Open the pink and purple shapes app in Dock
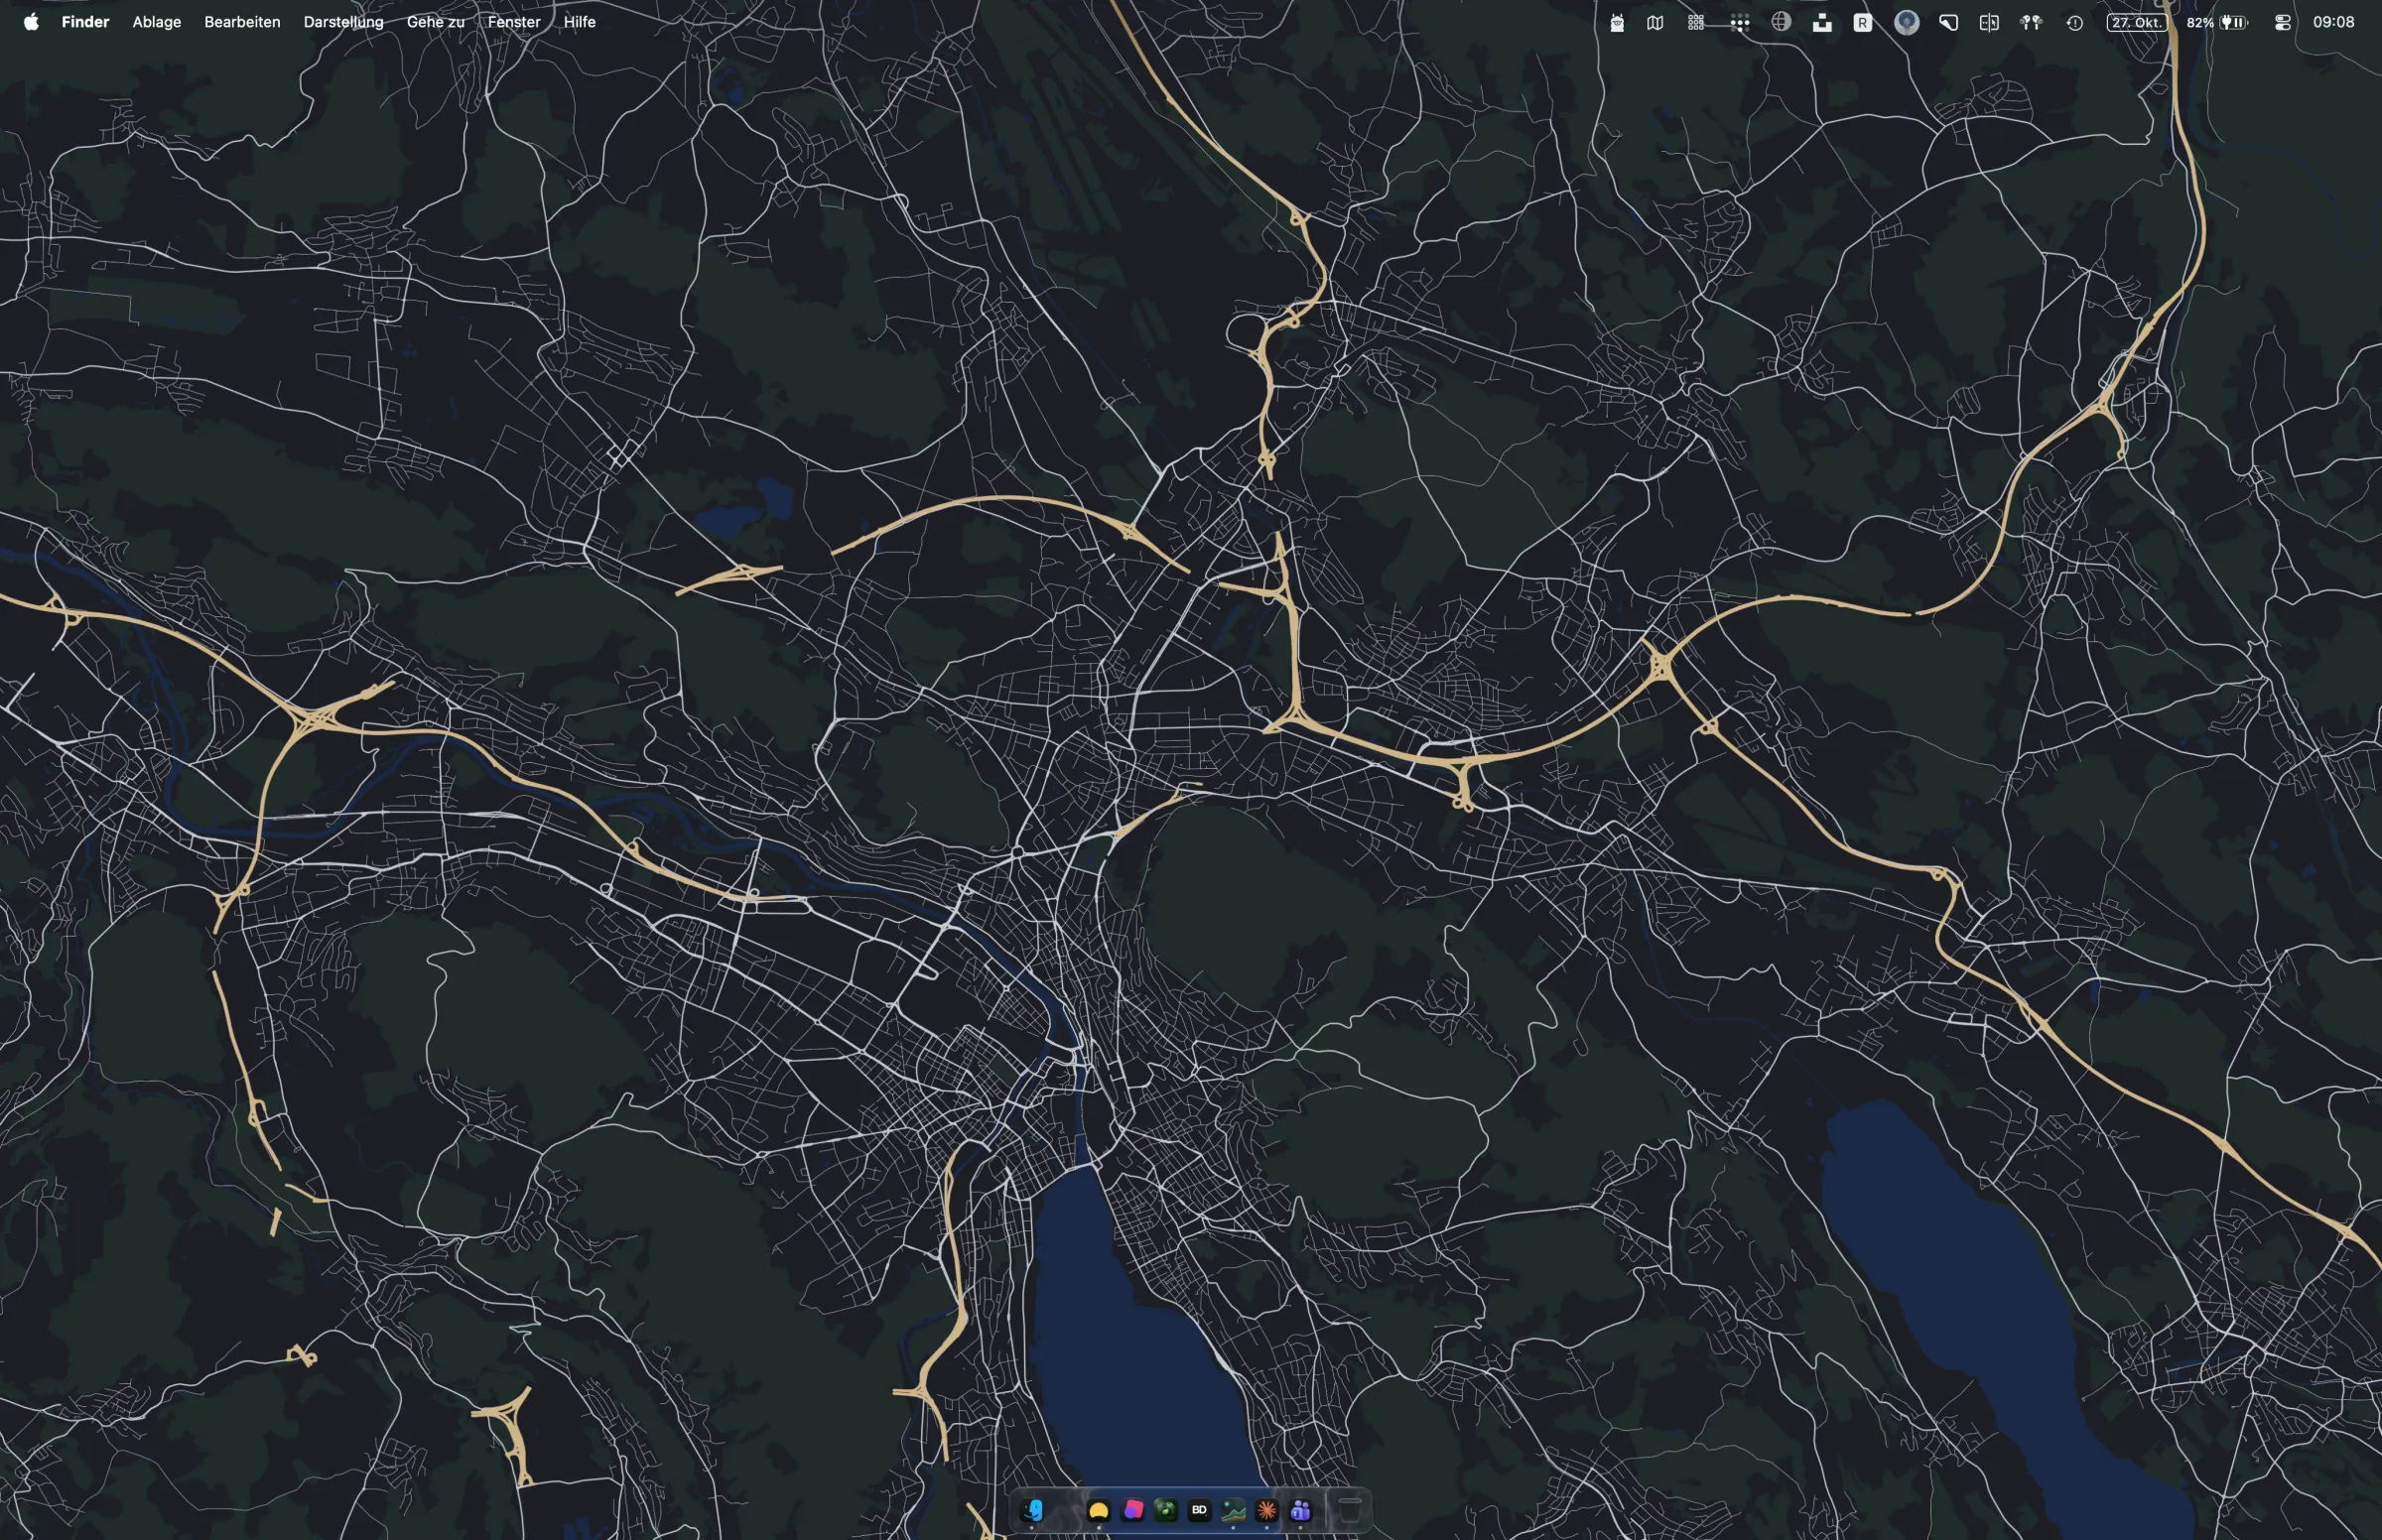2382x1540 pixels. (1132, 1509)
